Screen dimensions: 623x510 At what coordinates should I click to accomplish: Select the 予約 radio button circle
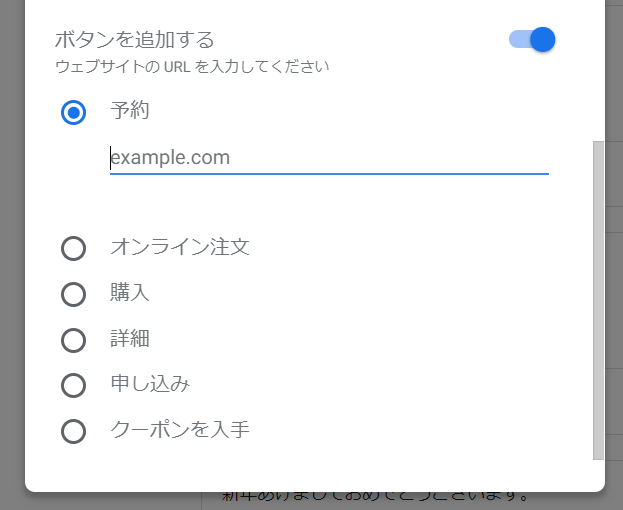tap(73, 112)
